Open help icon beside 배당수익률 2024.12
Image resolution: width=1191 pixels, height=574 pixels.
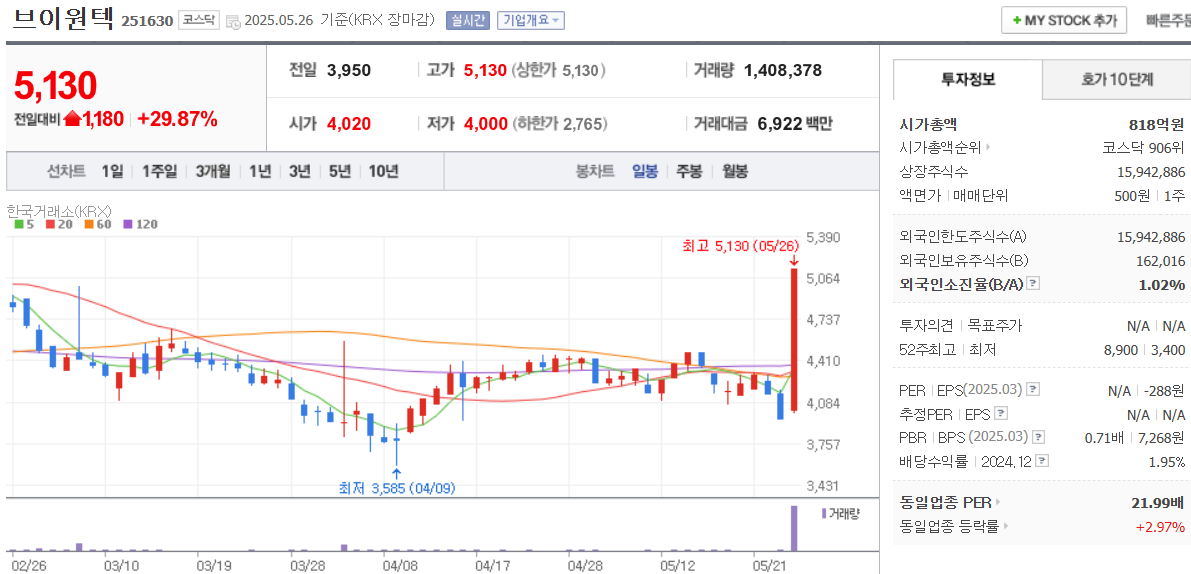[1043, 461]
